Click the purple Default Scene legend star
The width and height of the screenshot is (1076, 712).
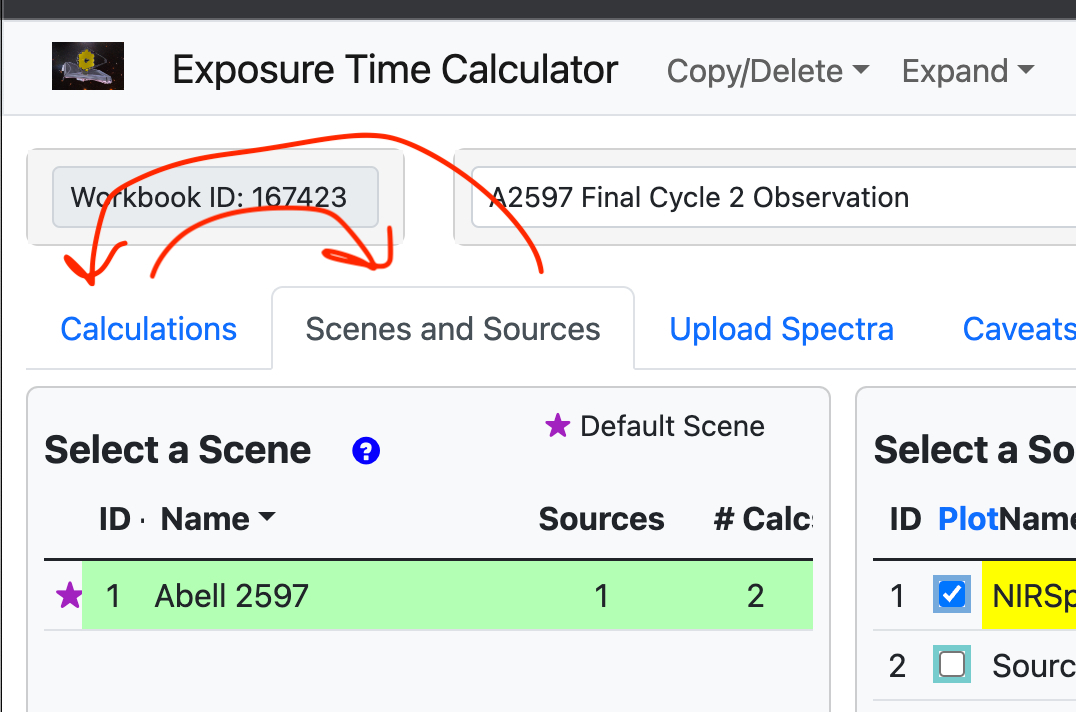pyautogui.click(x=557, y=426)
